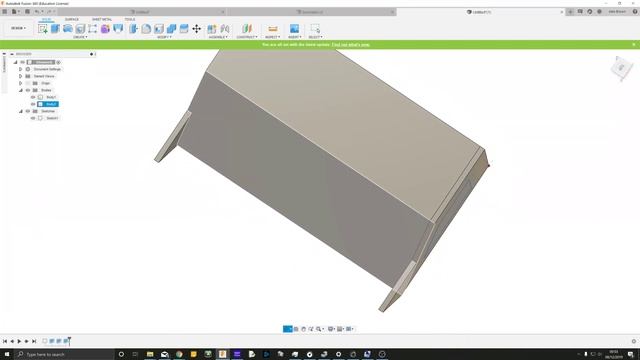Click the Select tool icon
640x360 pixels.
(x=315, y=29)
